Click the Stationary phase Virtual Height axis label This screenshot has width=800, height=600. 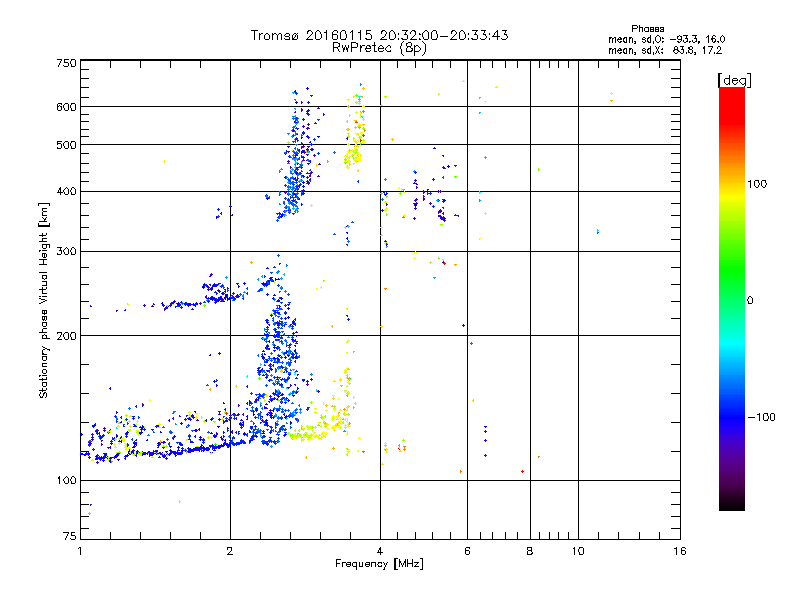44,301
